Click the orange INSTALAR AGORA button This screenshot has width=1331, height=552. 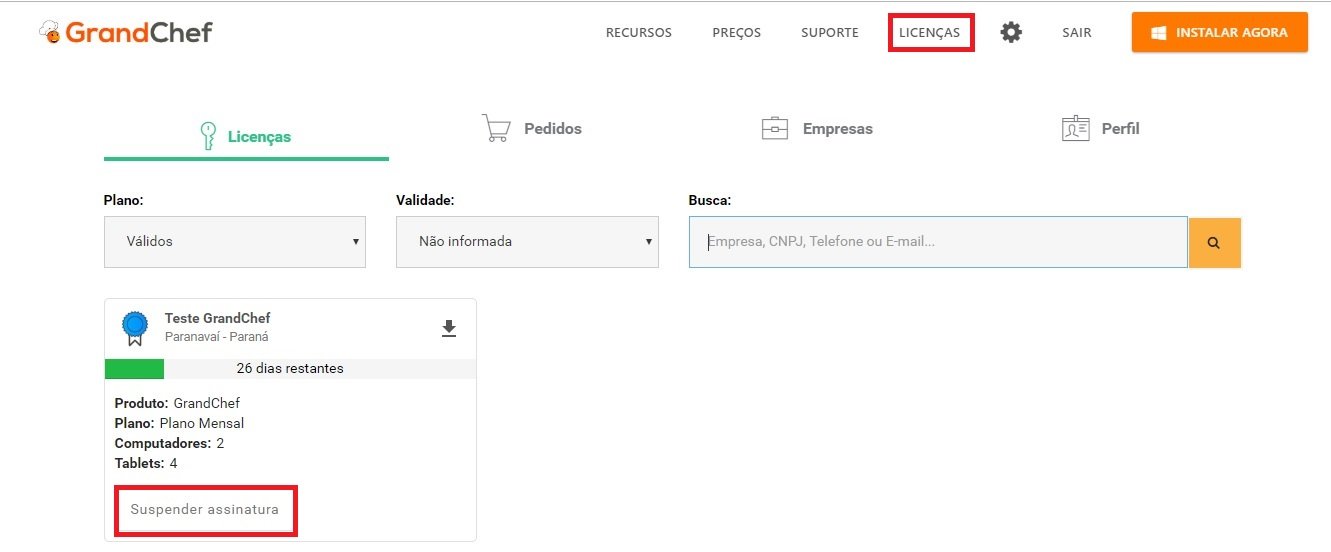tap(1219, 32)
